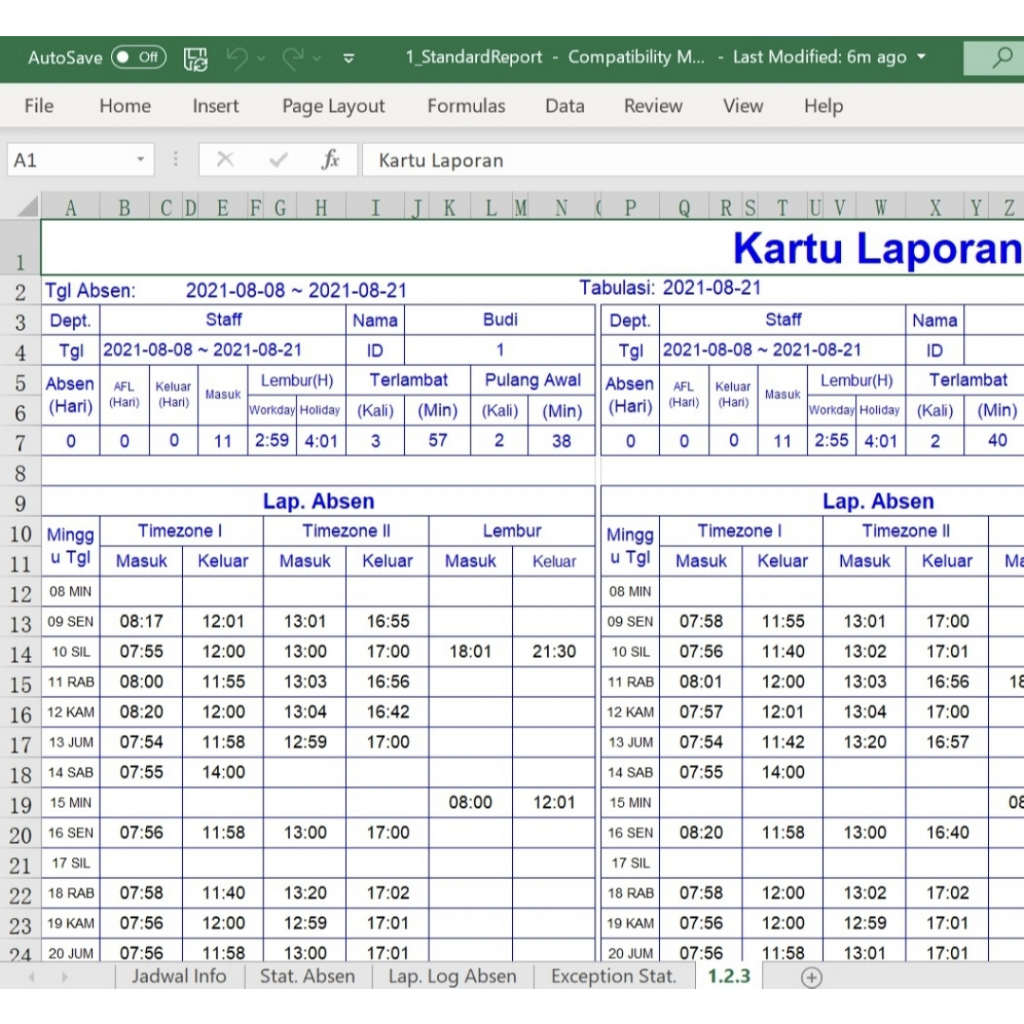Expand the Last Modified file info dropdown
This screenshot has width=1024, height=1024.
921,57
